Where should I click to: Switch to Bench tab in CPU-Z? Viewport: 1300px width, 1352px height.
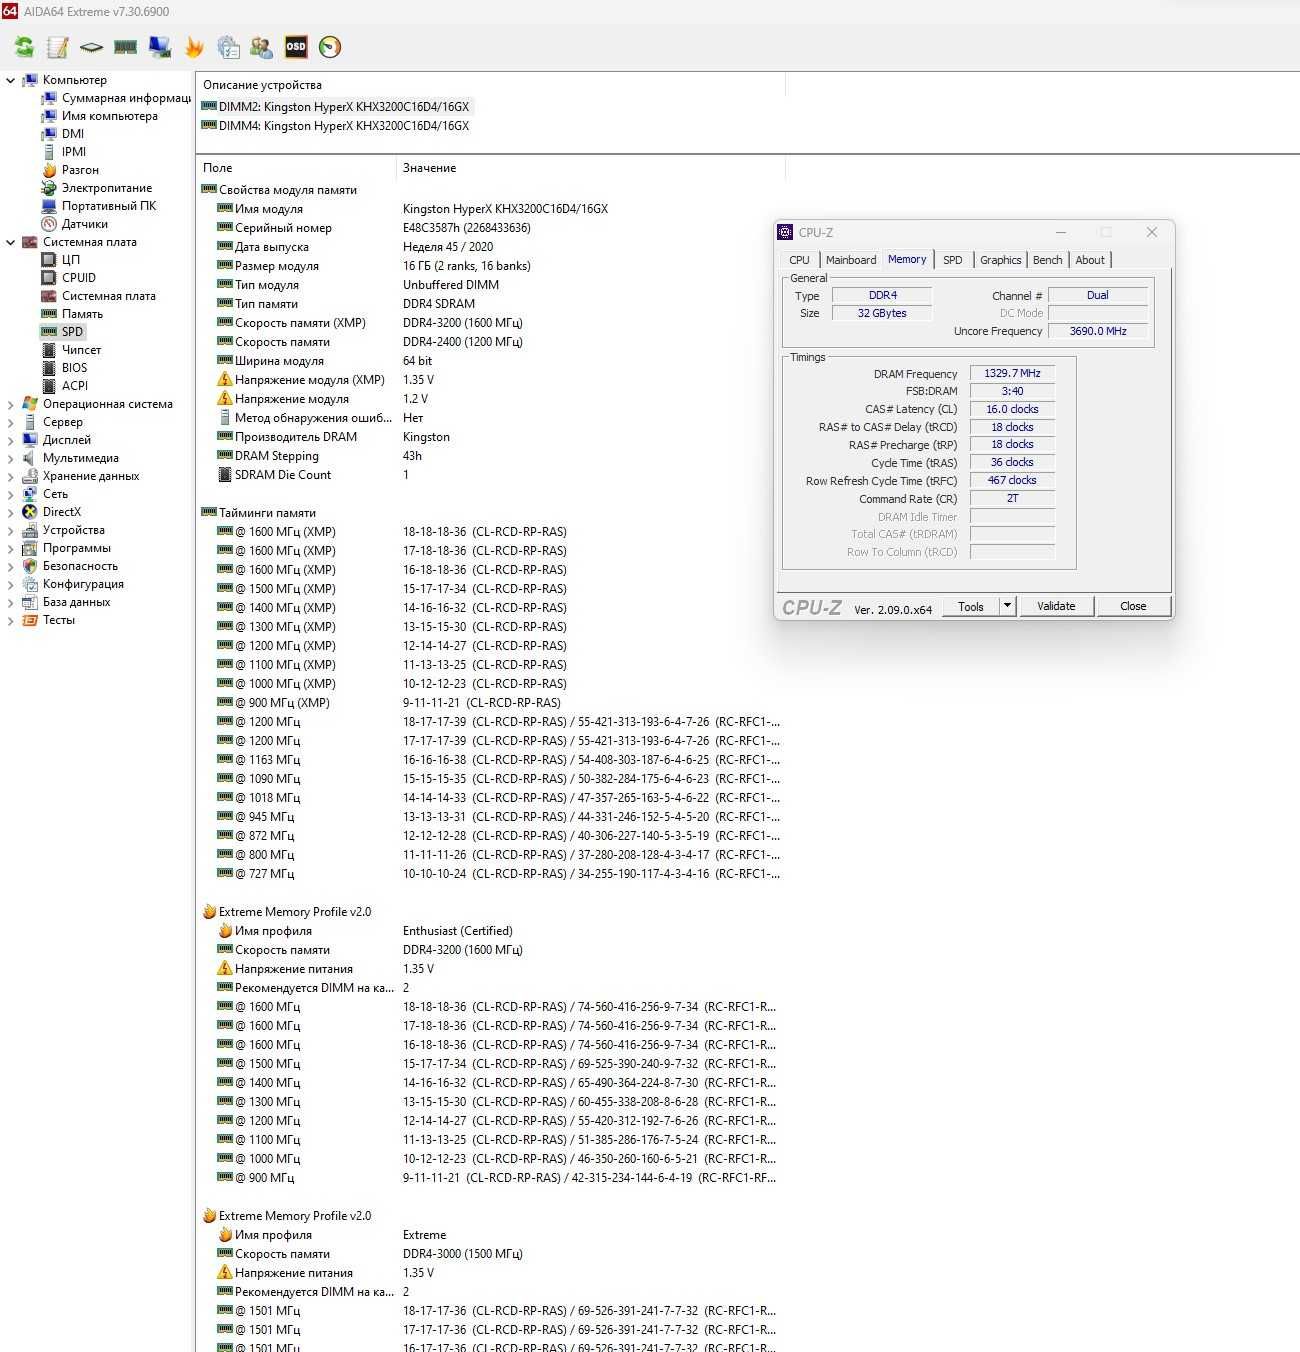(1048, 260)
